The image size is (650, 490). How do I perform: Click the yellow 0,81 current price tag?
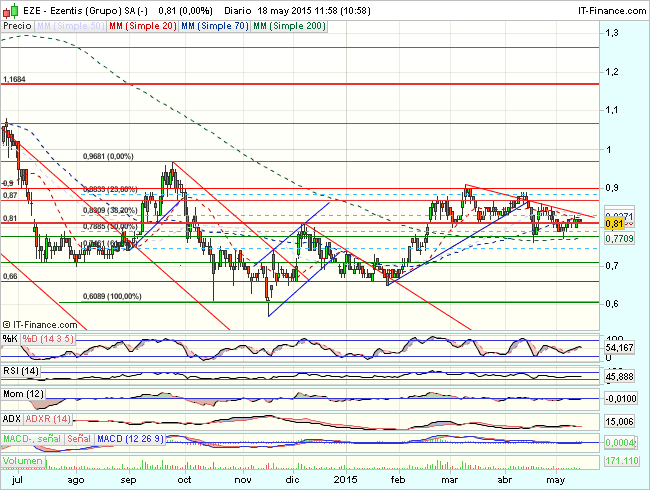coord(614,224)
